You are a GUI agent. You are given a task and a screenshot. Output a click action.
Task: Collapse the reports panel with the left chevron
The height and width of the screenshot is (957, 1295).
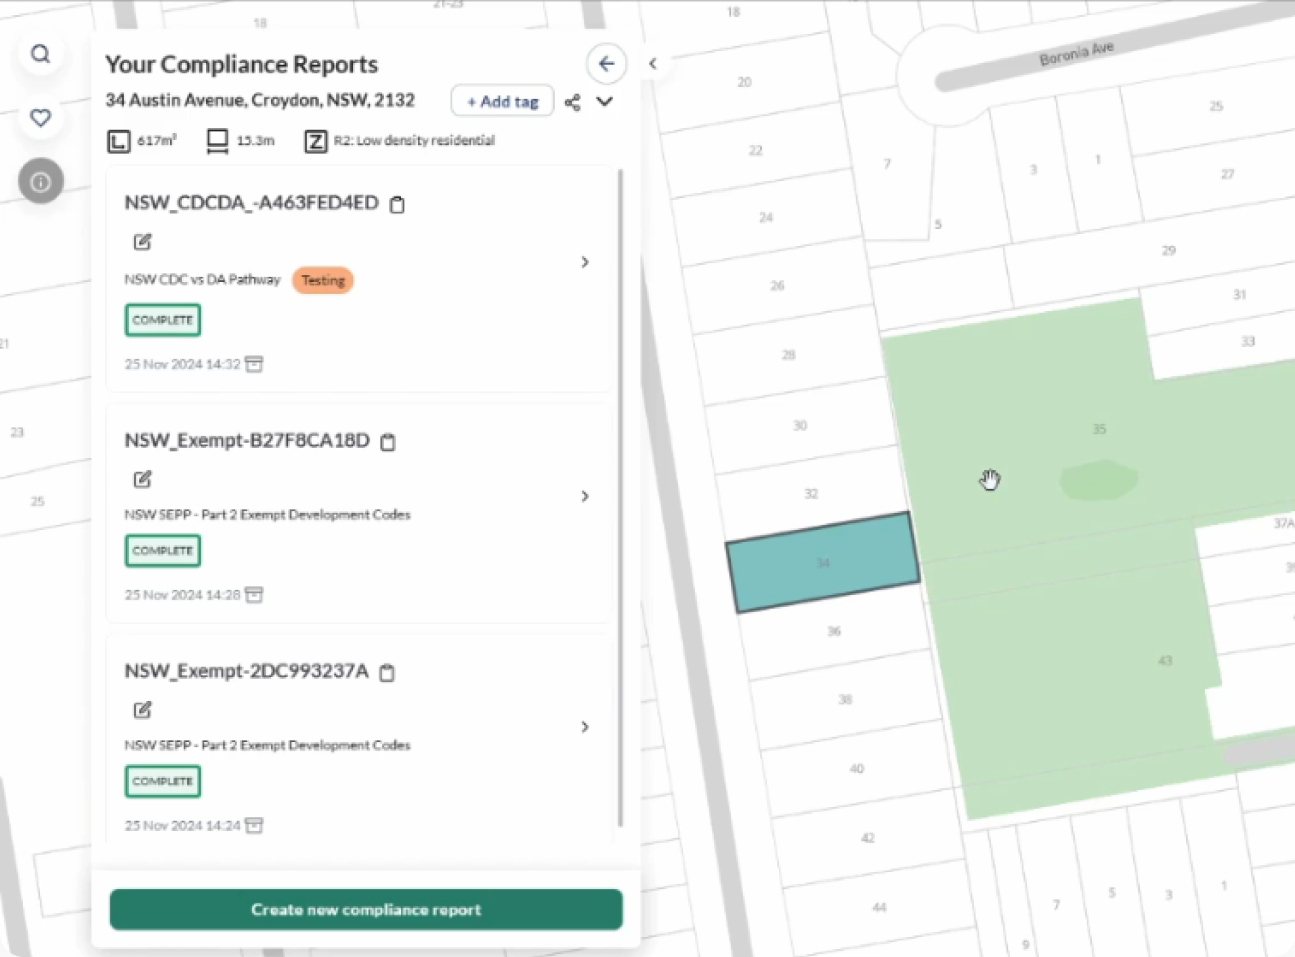(x=652, y=63)
